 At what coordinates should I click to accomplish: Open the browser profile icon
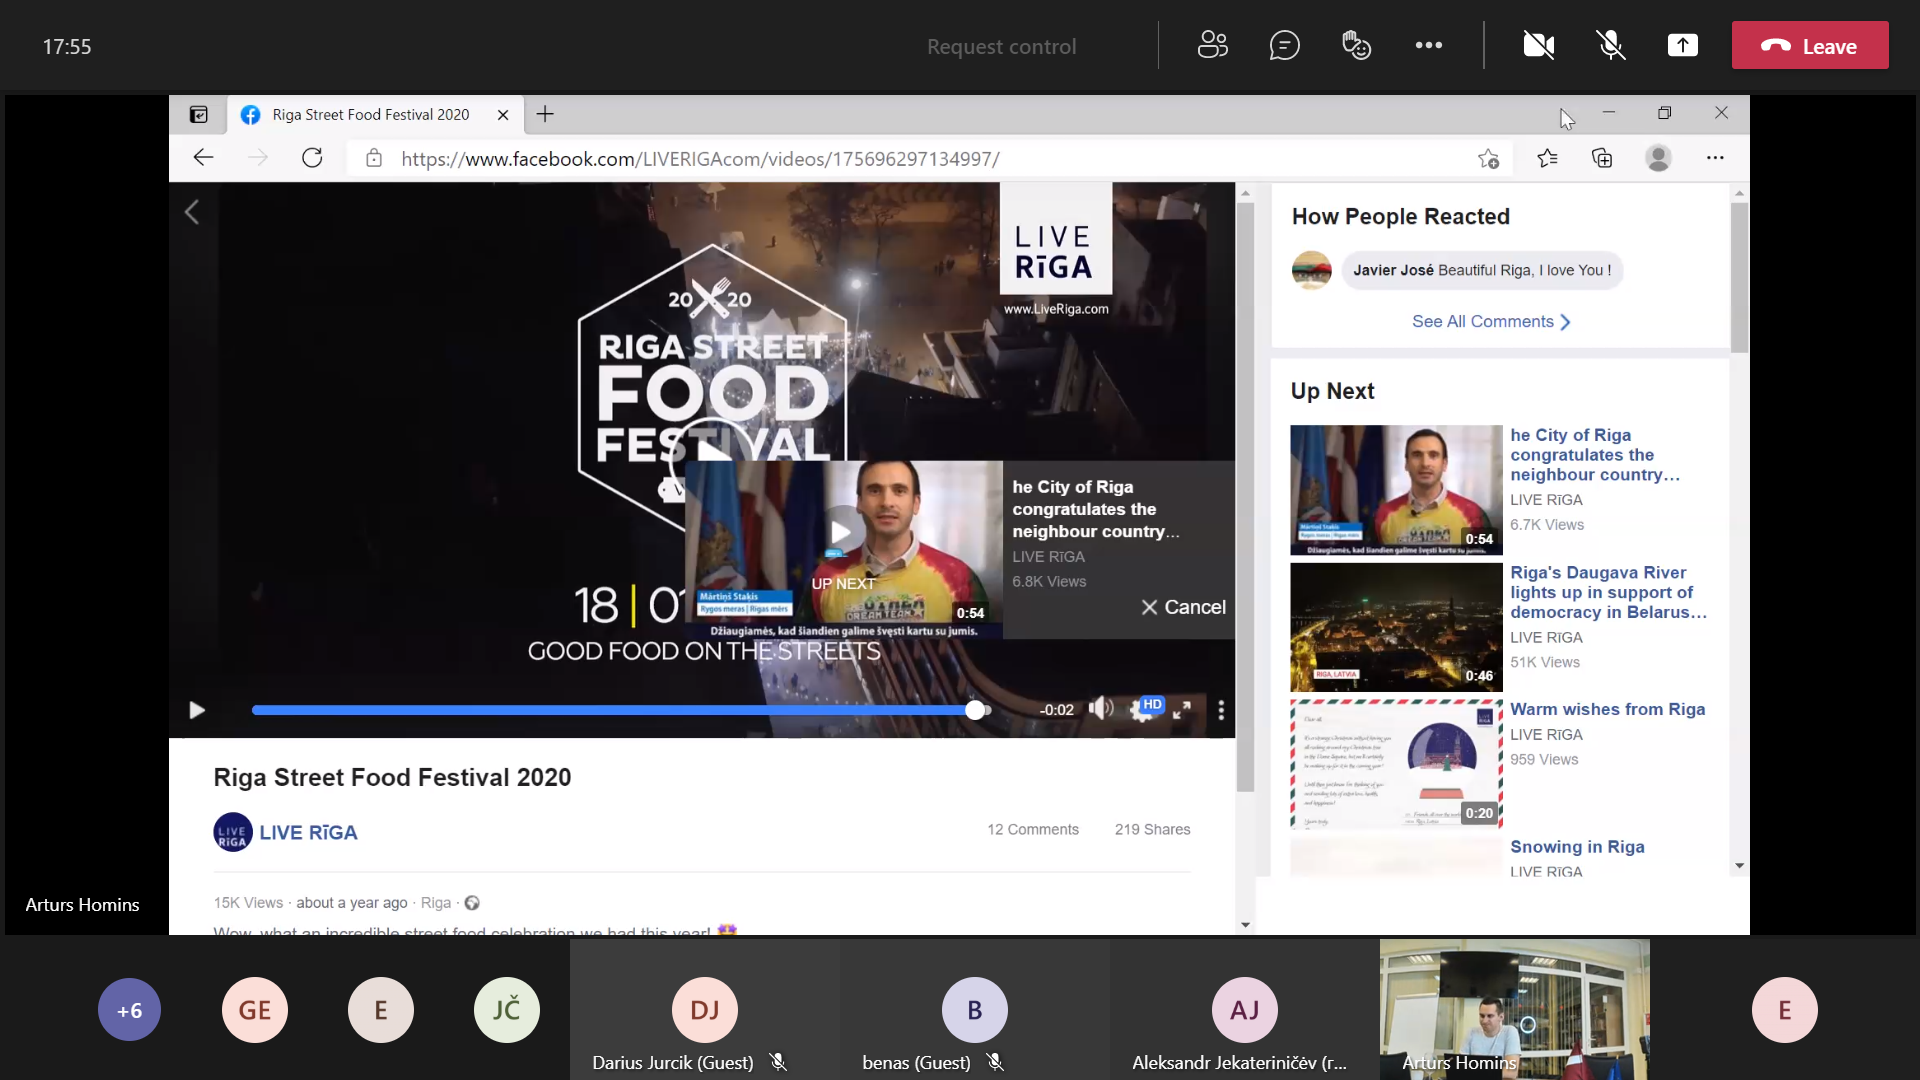pos(1658,158)
